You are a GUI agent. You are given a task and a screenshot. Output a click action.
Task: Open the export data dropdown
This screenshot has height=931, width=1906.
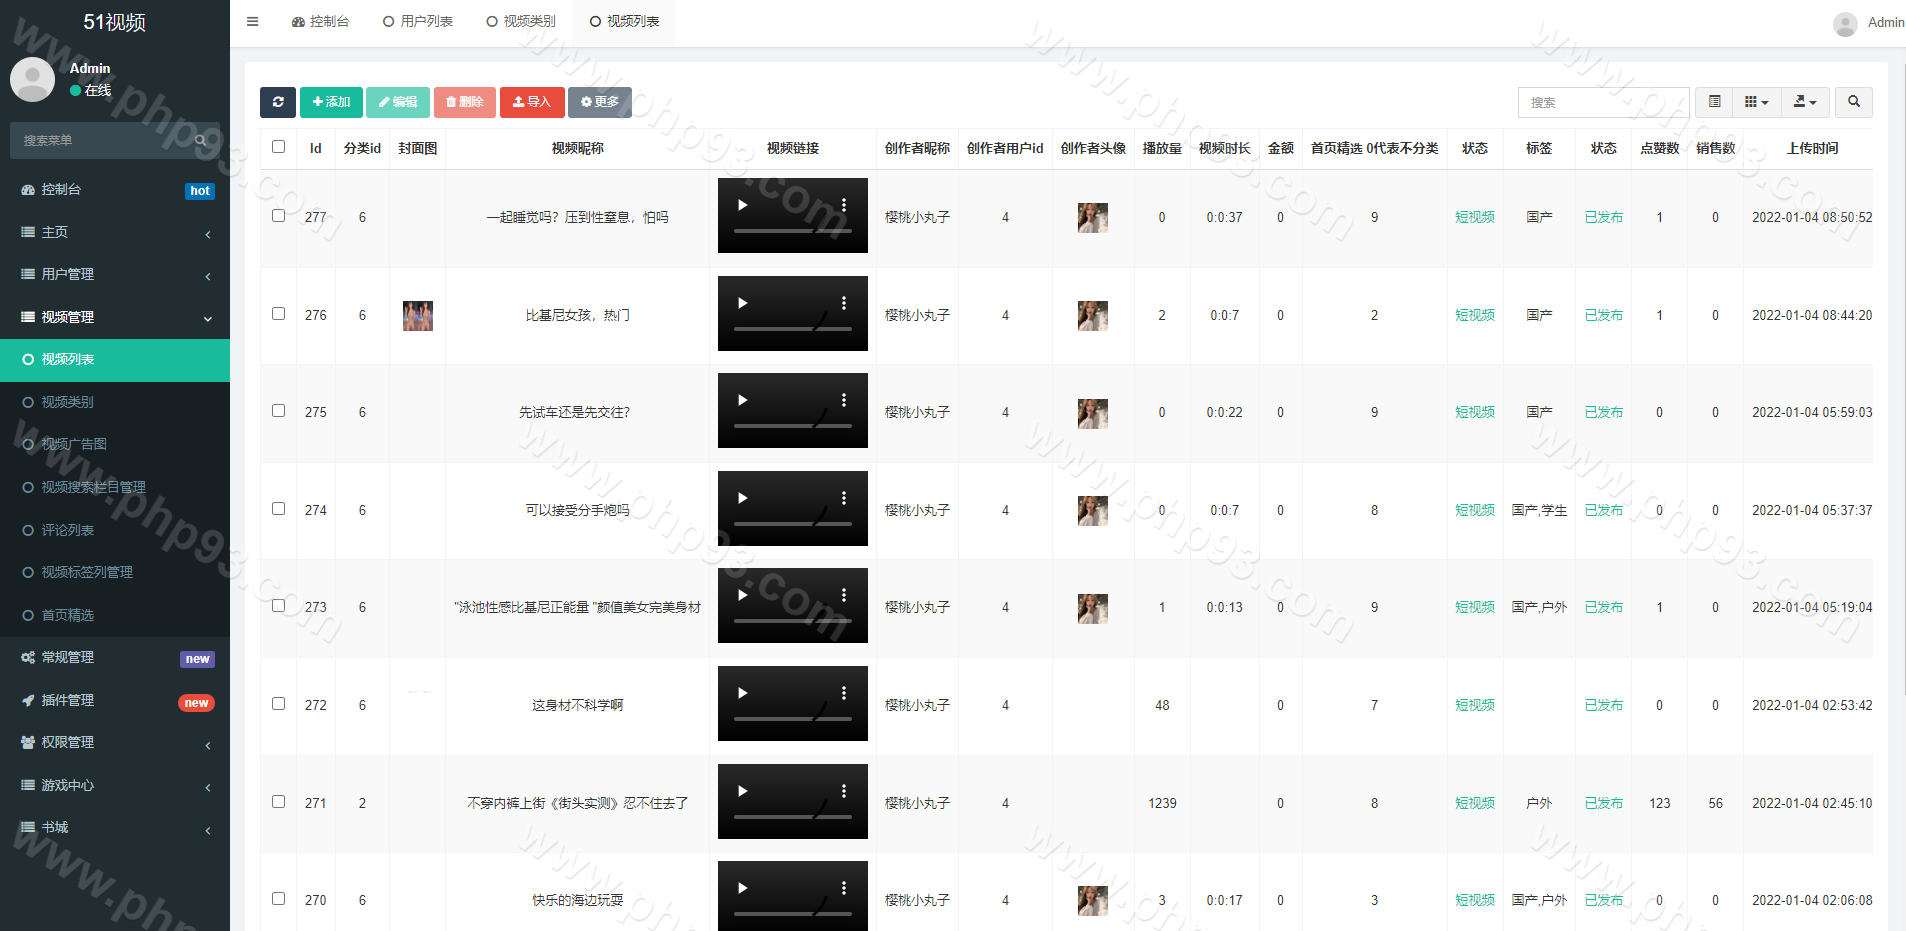(x=1804, y=102)
